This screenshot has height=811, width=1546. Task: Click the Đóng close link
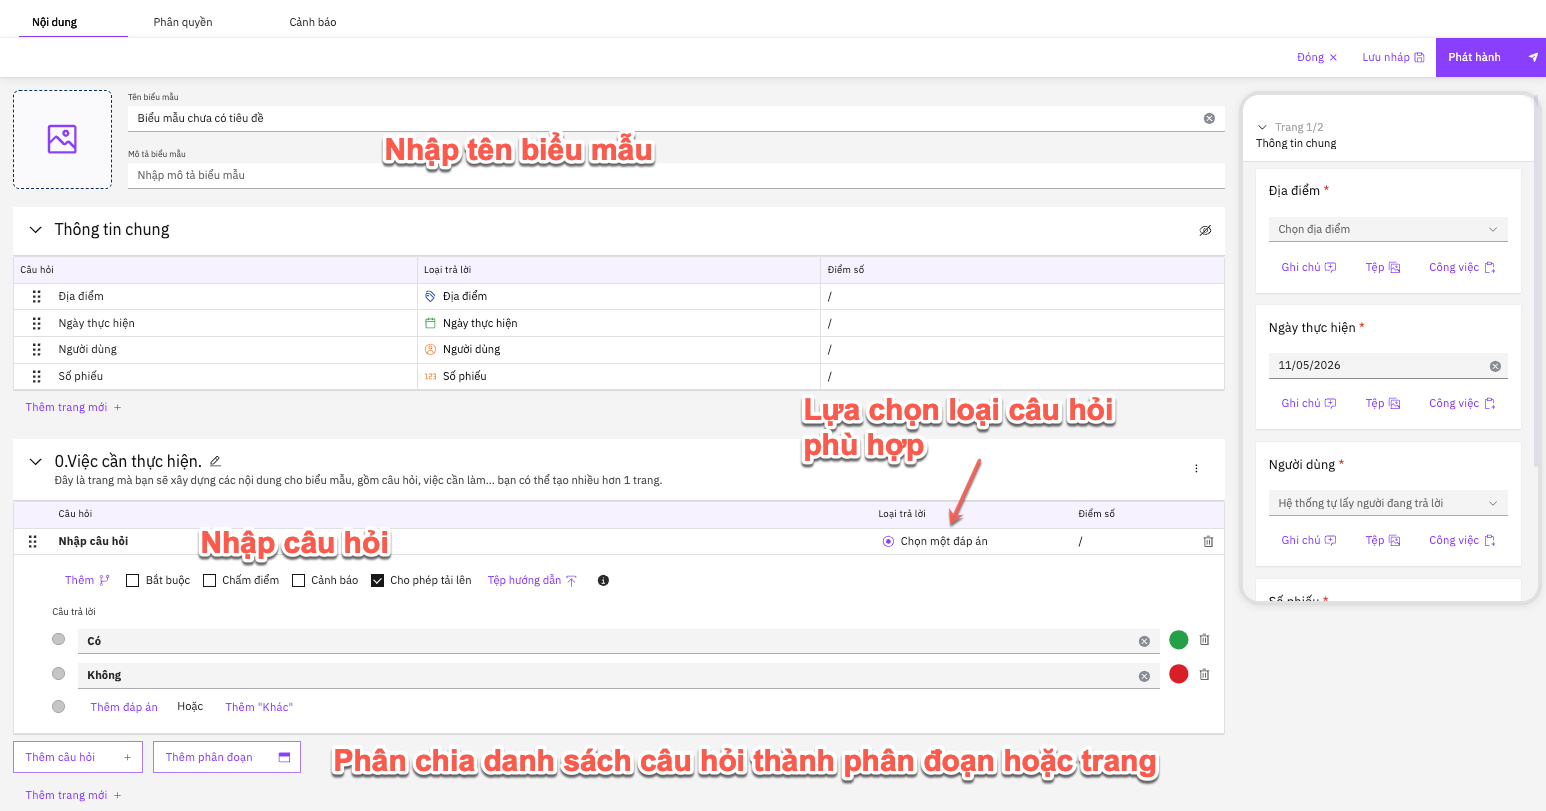(1317, 57)
